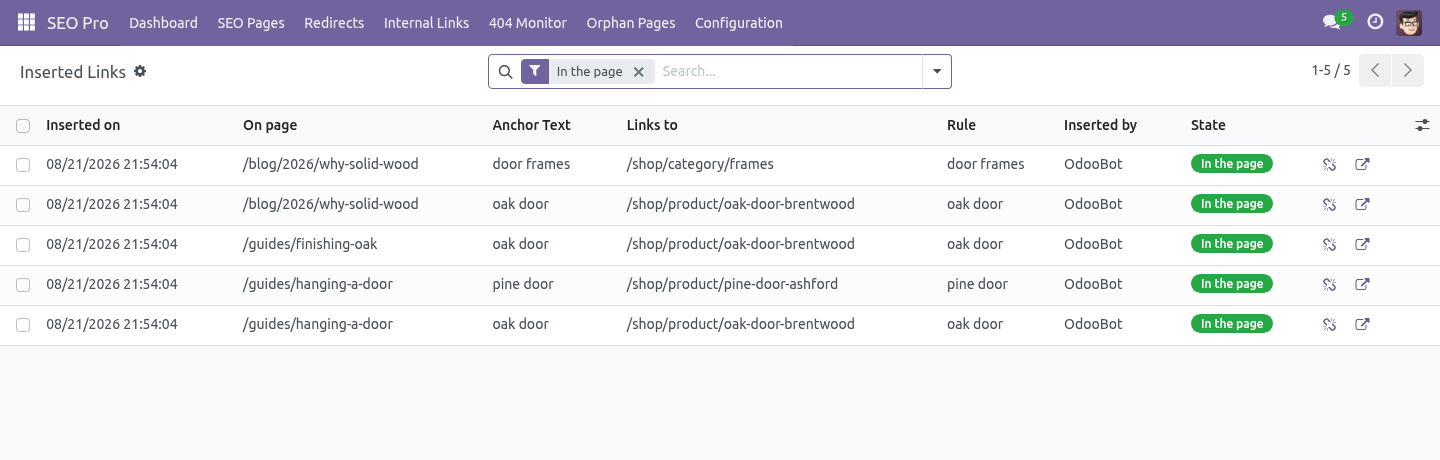Open the Dashboard menu
The width and height of the screenshot is (1440, 460).
click(163, 22)
